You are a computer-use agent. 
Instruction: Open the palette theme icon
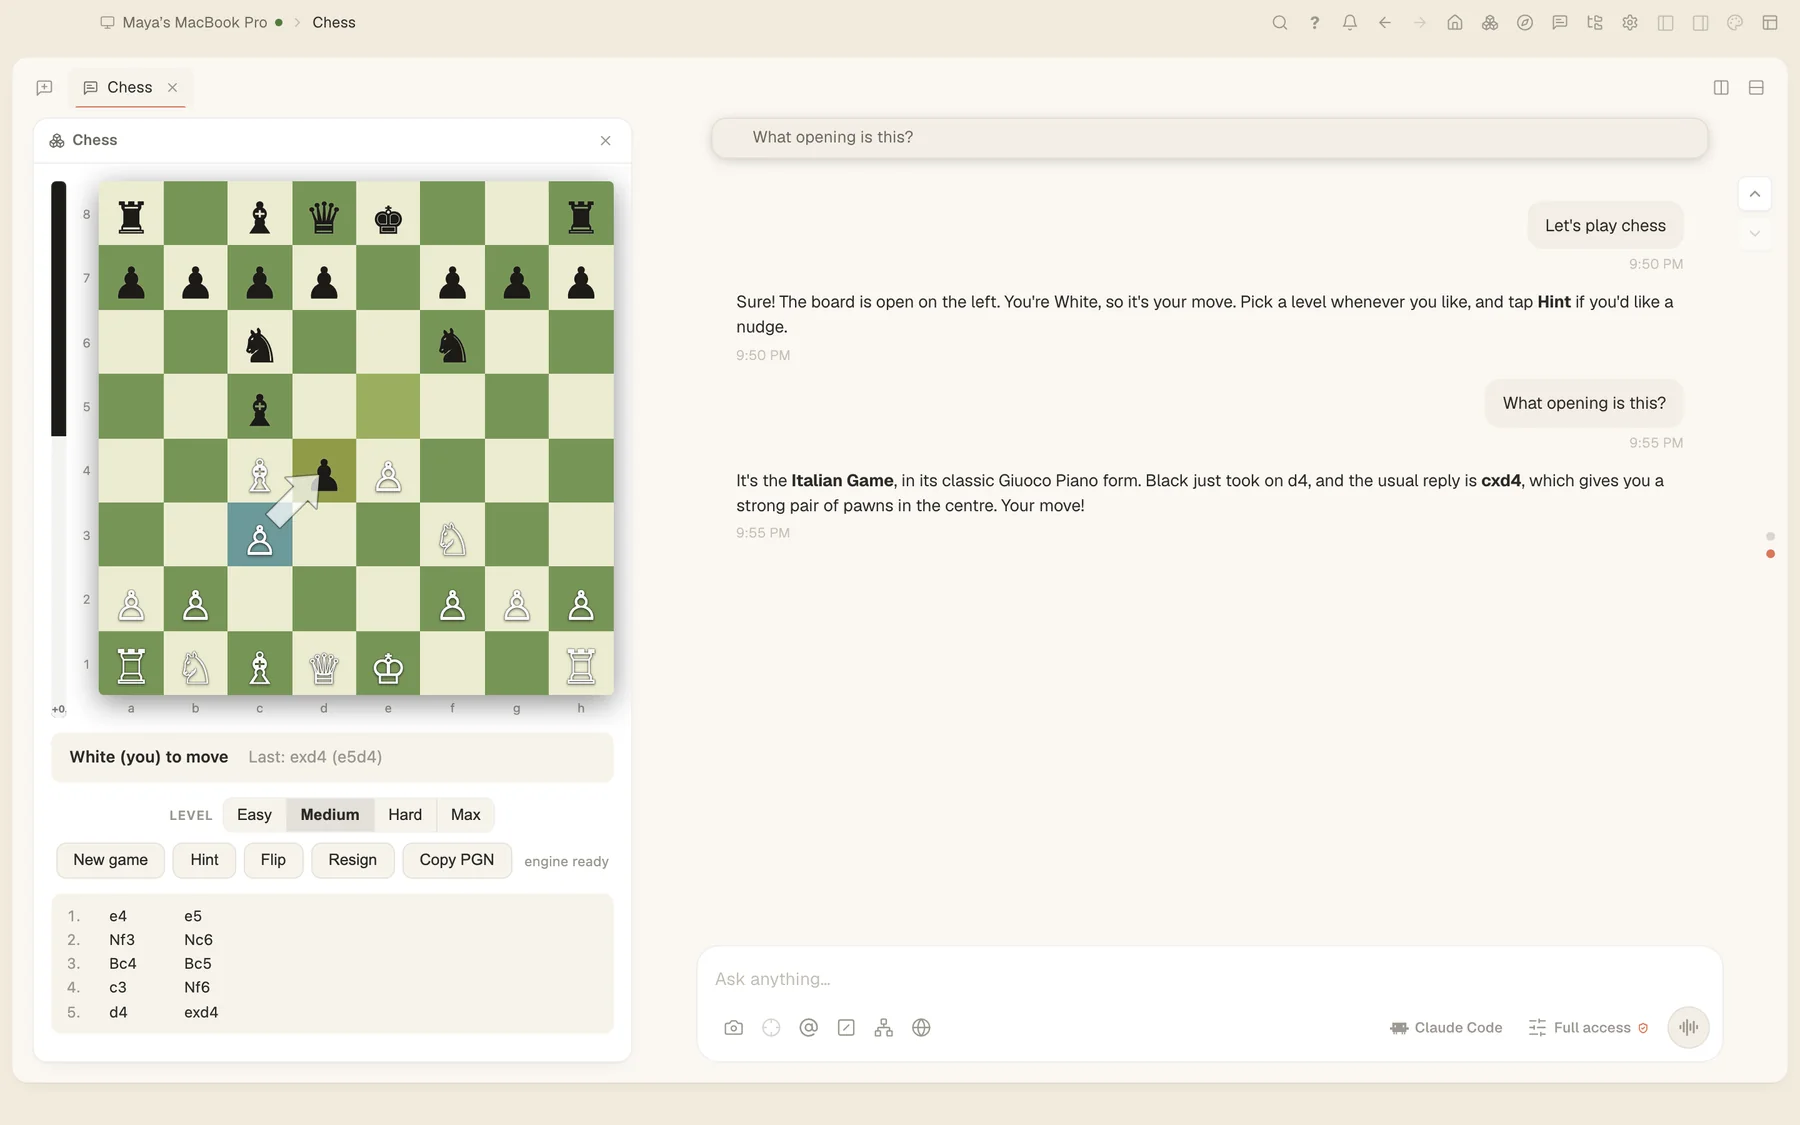point(1734,22)
